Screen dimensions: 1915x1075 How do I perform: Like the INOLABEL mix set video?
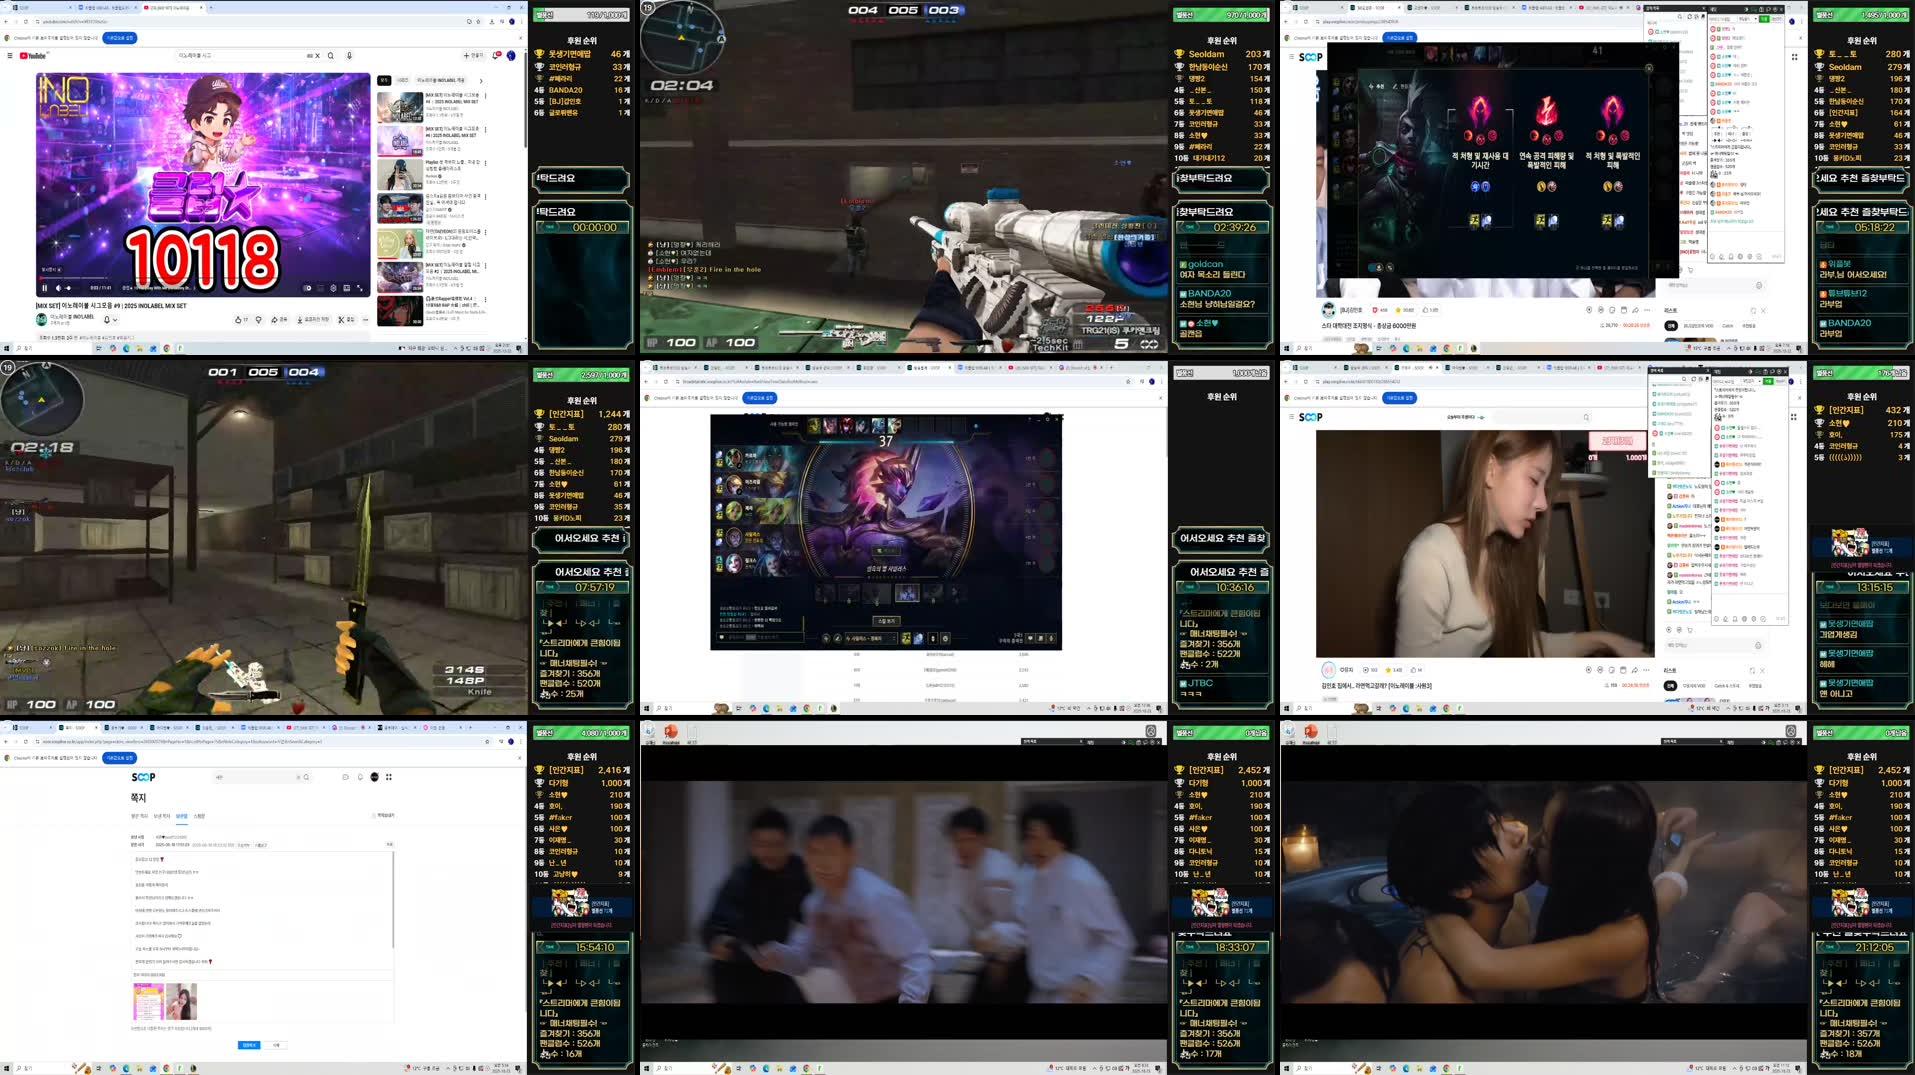pyautogui.click(x=240, y=320)
